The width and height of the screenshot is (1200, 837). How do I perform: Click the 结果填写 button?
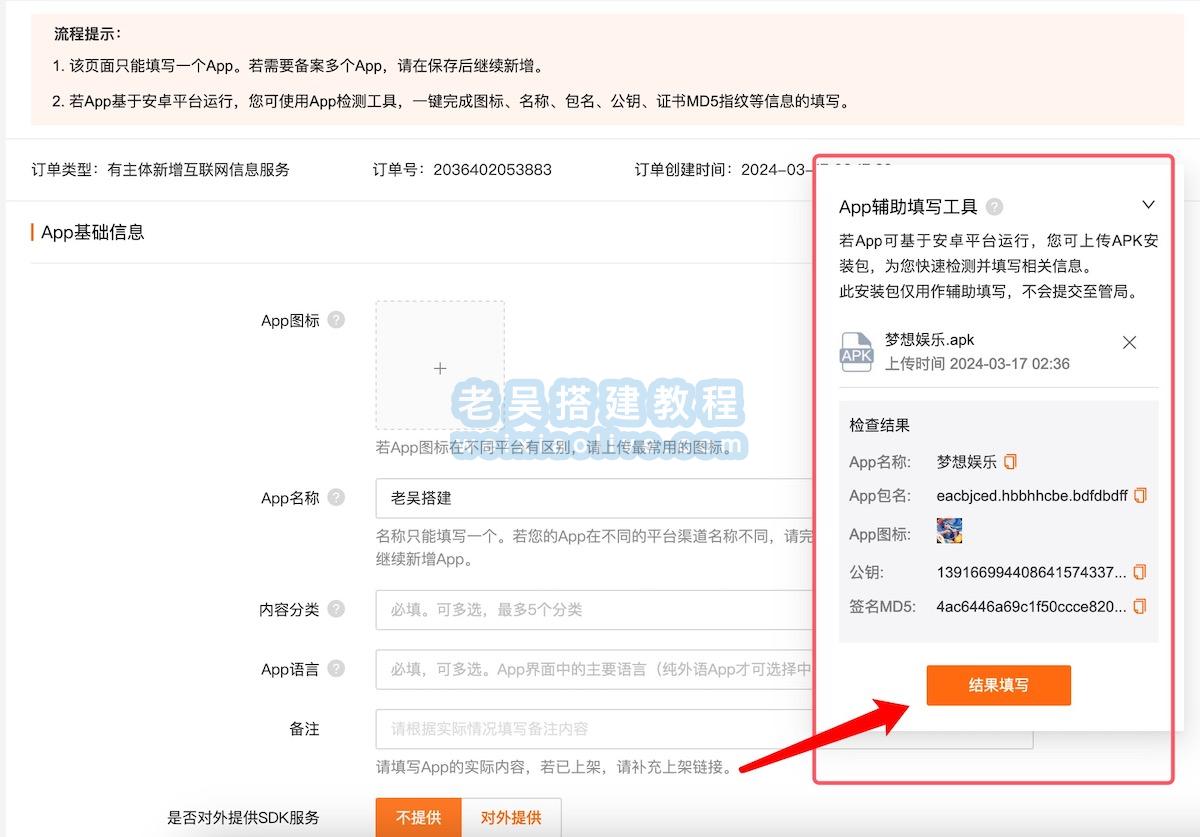click(x=997, y=686)
